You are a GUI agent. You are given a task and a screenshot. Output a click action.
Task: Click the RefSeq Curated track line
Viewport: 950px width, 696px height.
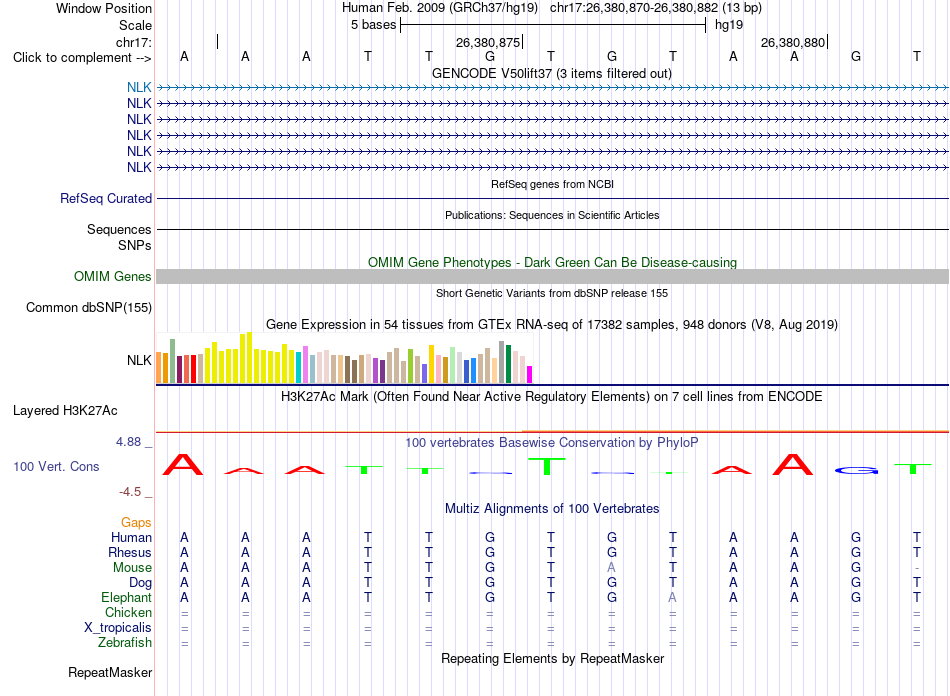(552, 198)
